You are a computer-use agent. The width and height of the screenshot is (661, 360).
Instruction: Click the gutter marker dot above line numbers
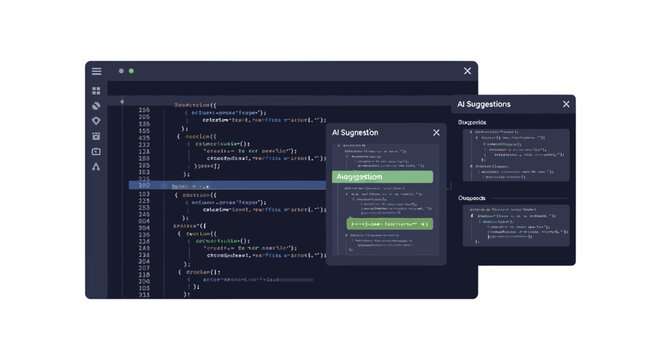coord(122,102)
